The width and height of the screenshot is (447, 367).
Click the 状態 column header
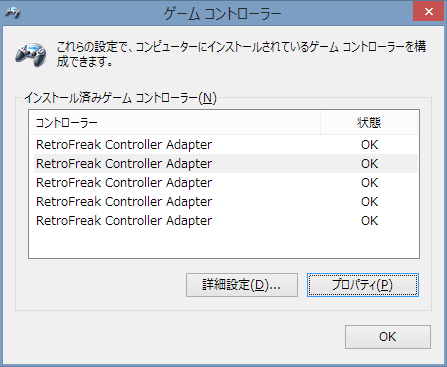pyautogui.click(x=369, y=123)
